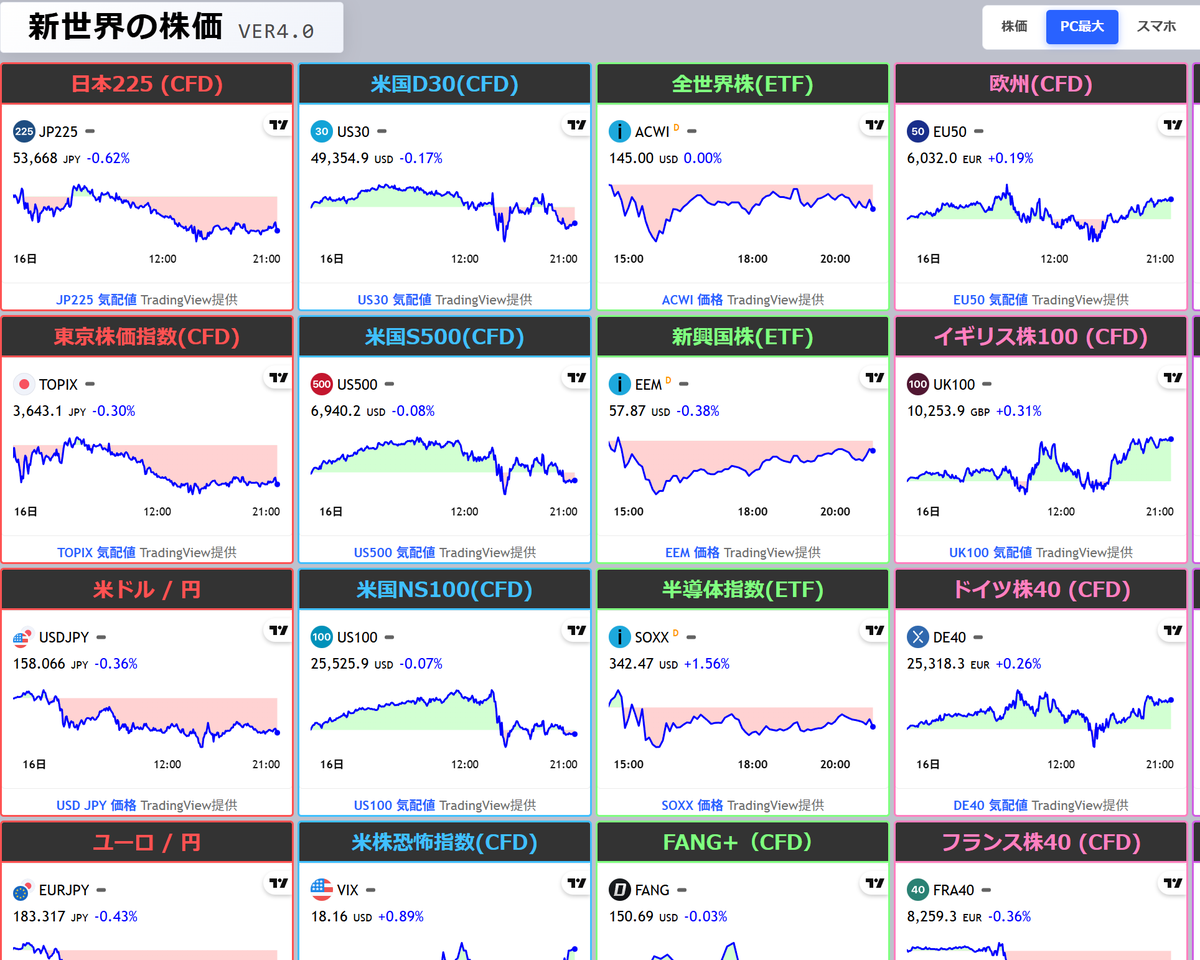Image resolution: width=1200 pixels, height=960 pixels.
Task: Click the TradingView logo in VIX widget
Action: coord(576,883)
